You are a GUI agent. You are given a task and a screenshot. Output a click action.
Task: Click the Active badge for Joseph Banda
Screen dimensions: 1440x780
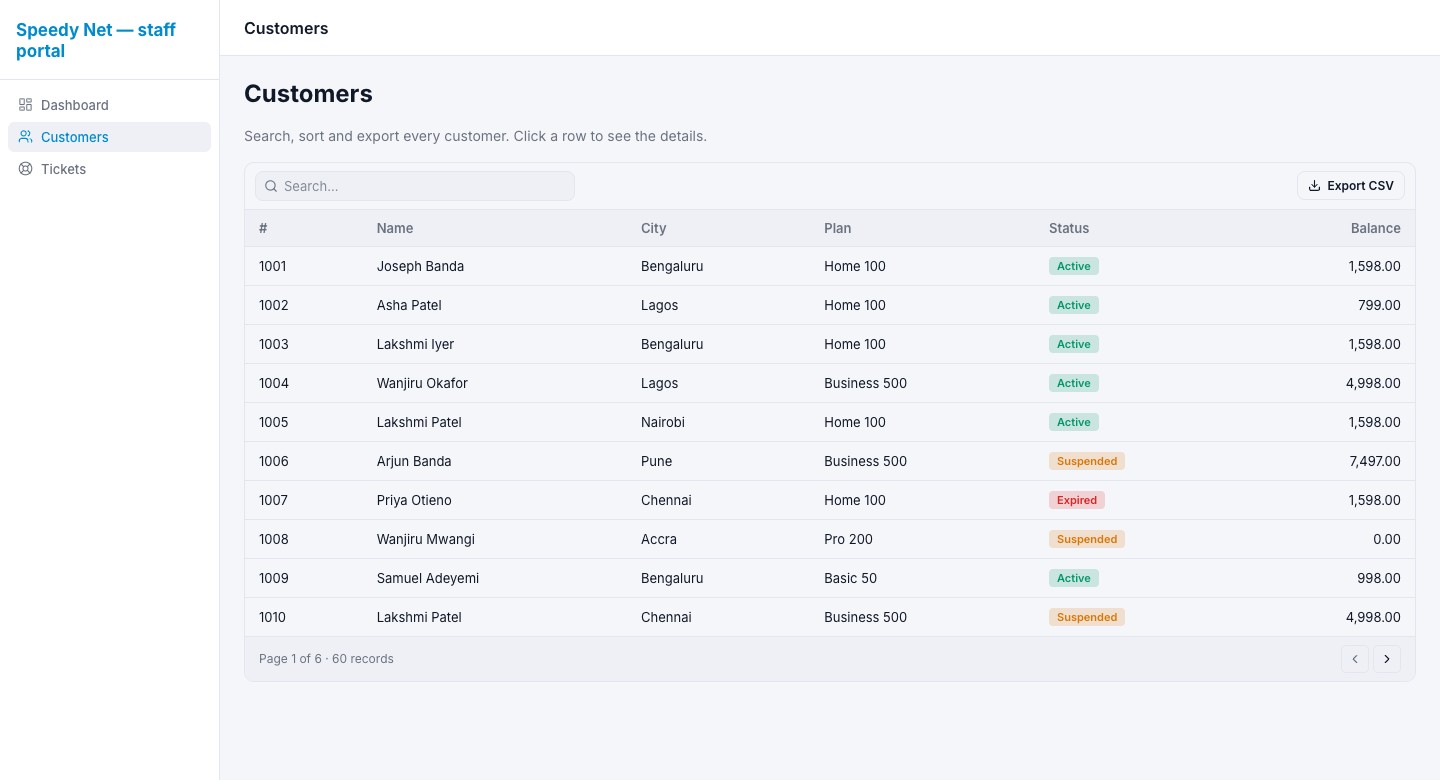(1074, 266)
